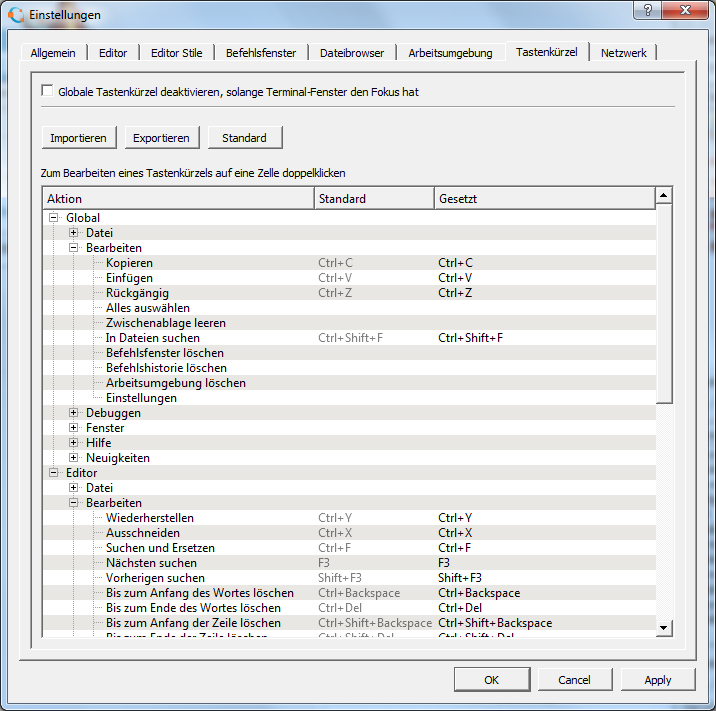The height and width of the screenshot is (711, 716).
Task: Expand the Datei node under Global
Action: pos(73,233)
